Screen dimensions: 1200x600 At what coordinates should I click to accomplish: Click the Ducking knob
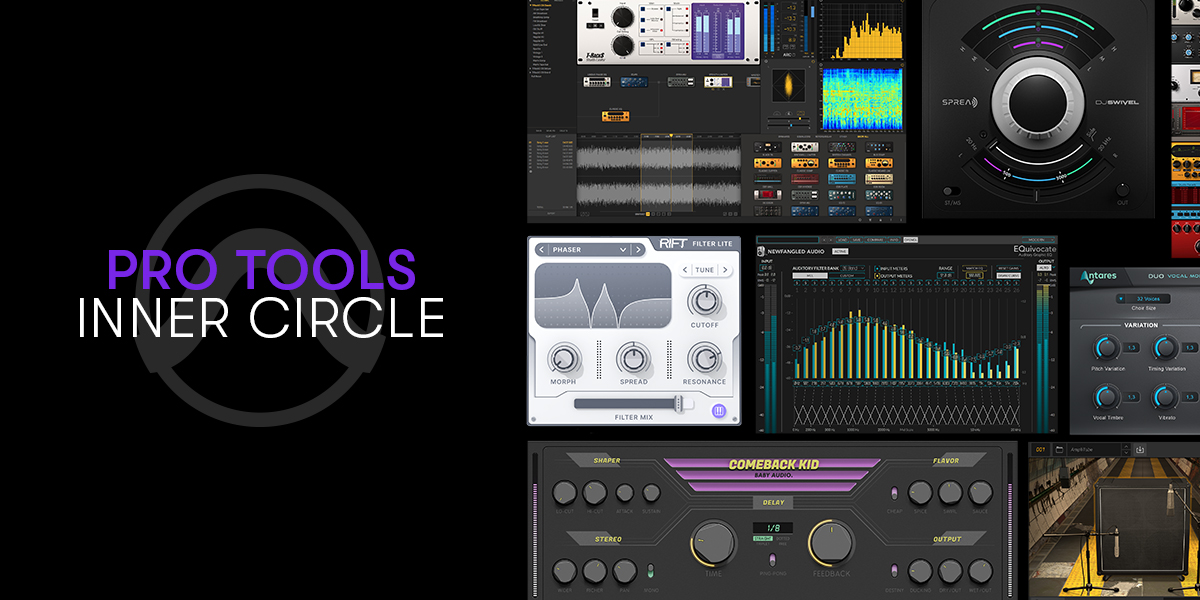pos(920,571)
